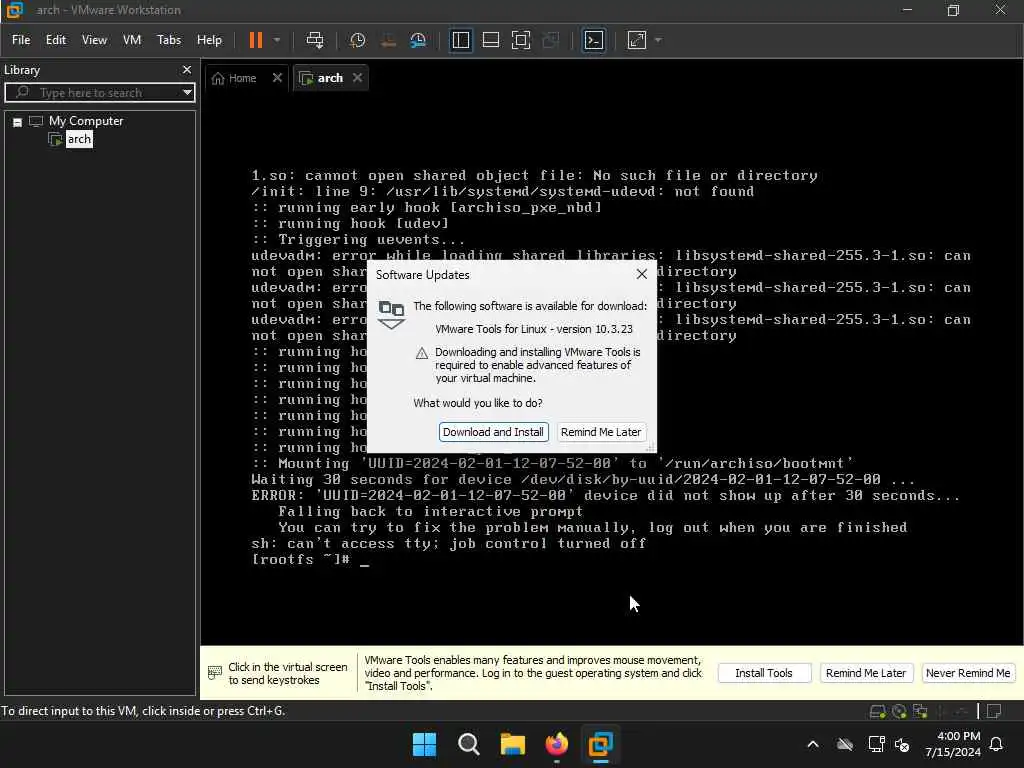Click the network adapter status icon
Image resolution: width=1024 pixels, height=768 pixels.
pos(921,711)
